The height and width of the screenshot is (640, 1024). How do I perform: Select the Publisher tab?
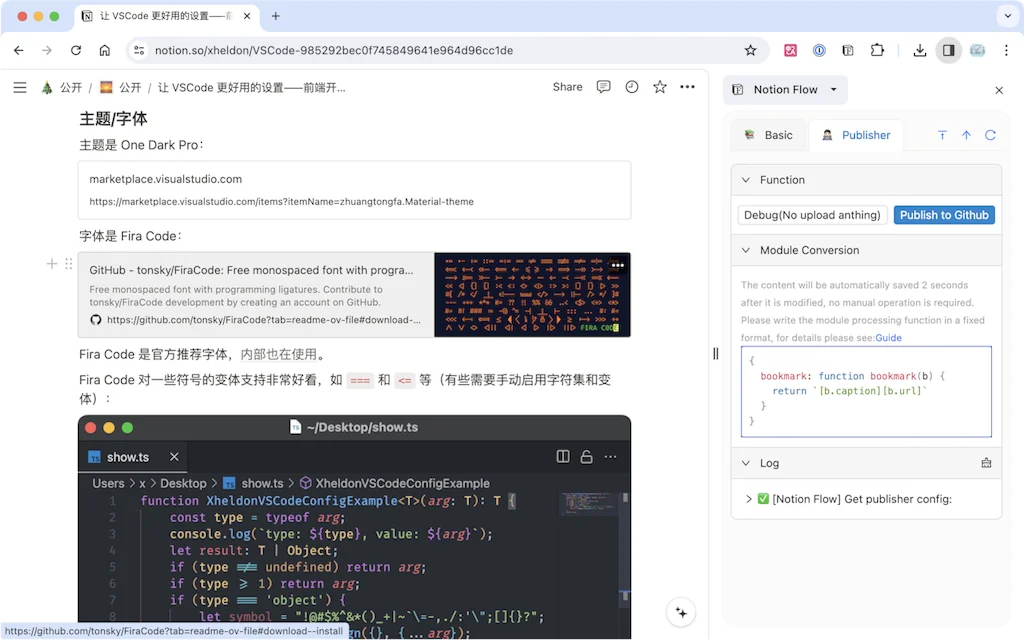coord(856,135)
